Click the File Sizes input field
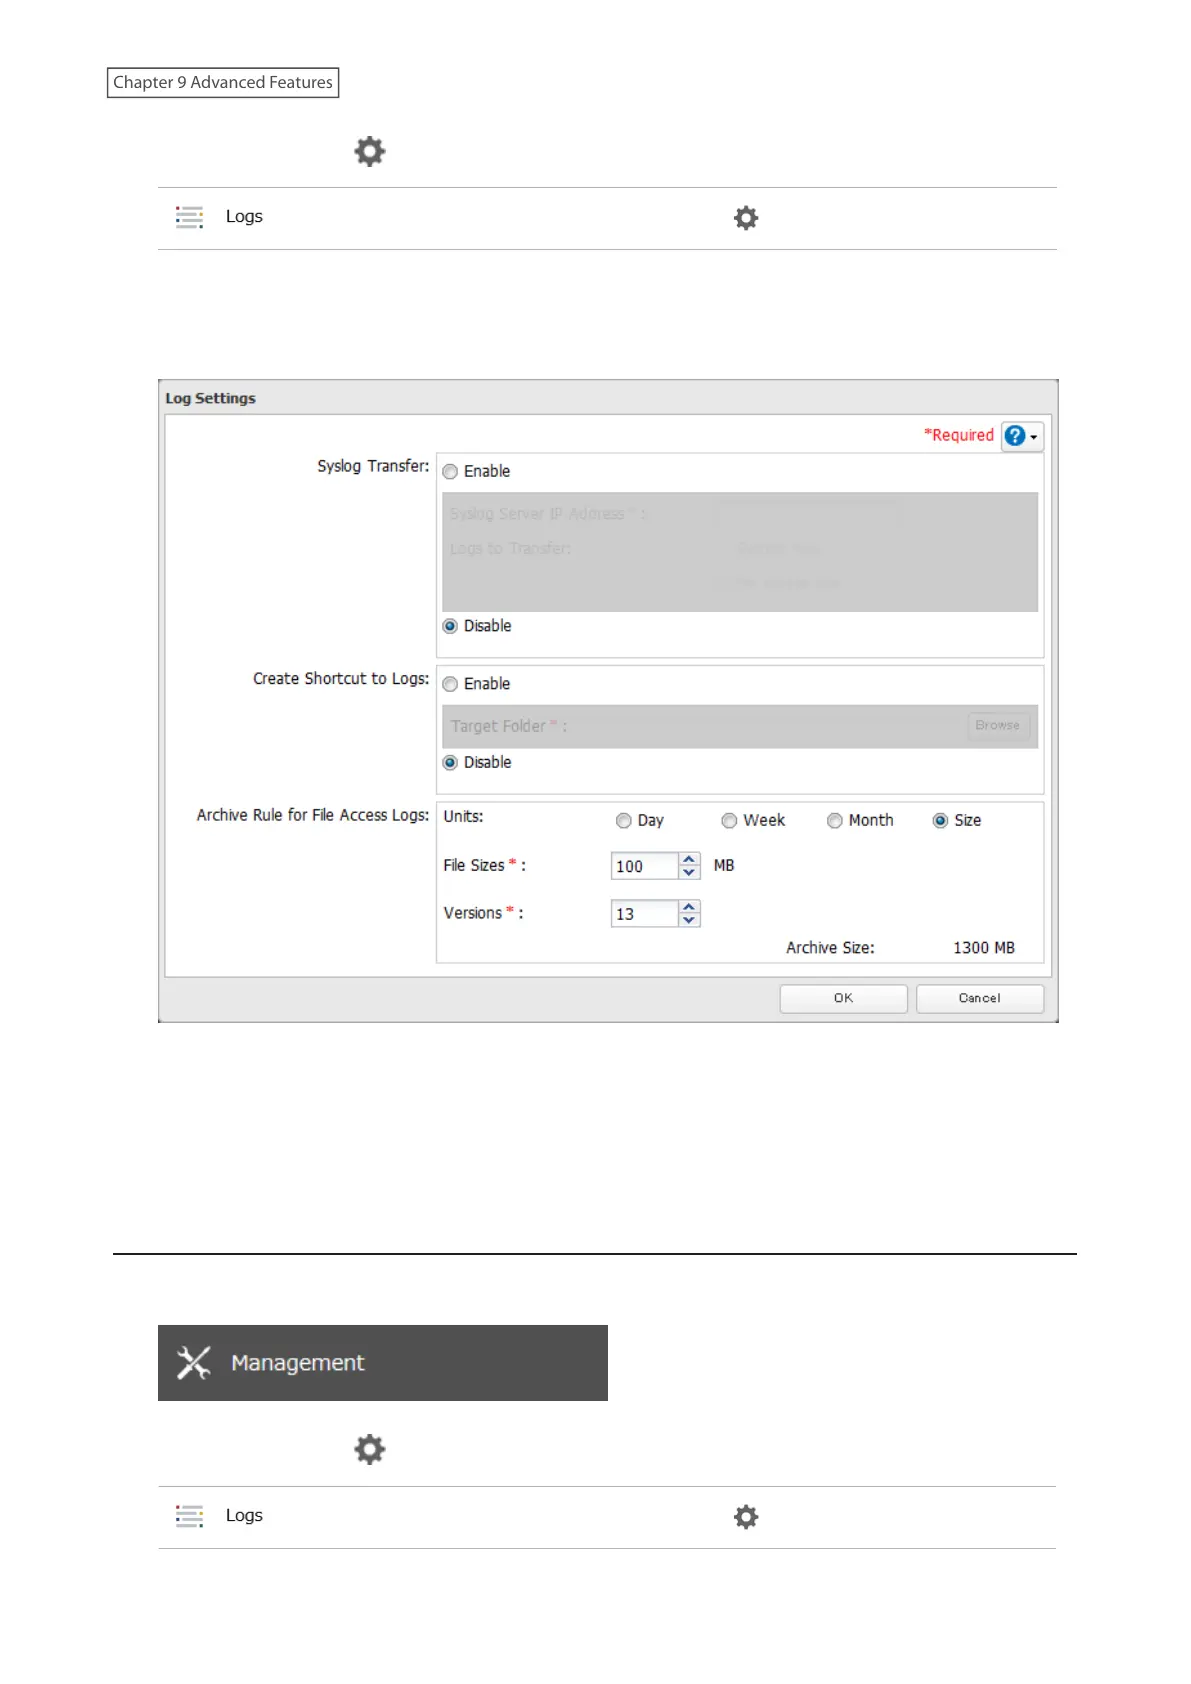 click(x=645, y=866)
